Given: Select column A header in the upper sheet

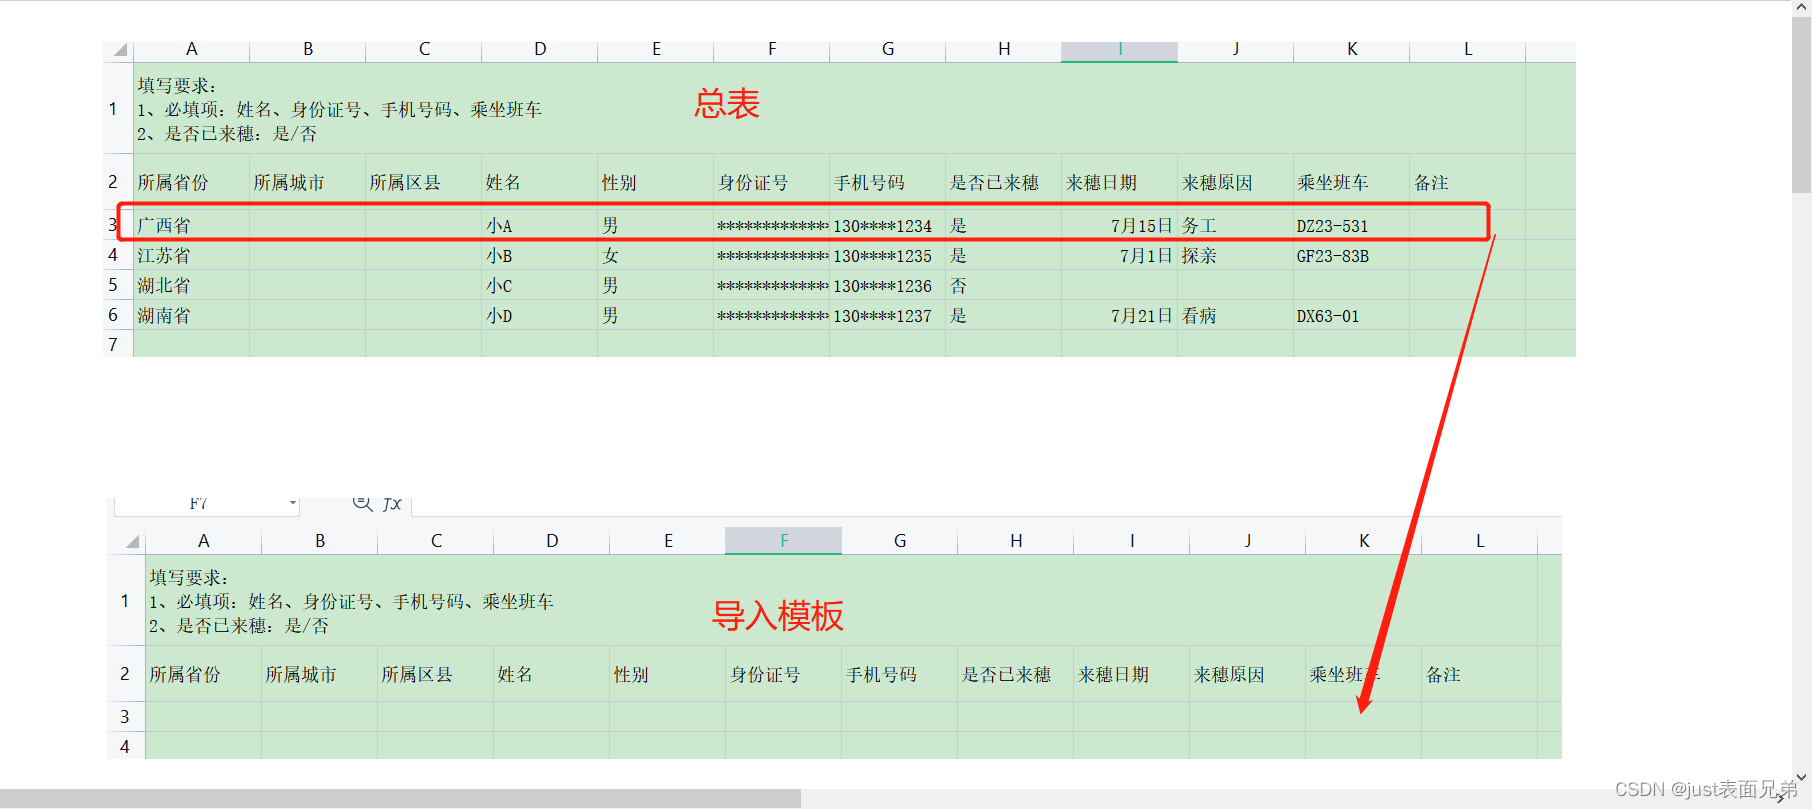Looking at the screenshot, I should (191, 50).
